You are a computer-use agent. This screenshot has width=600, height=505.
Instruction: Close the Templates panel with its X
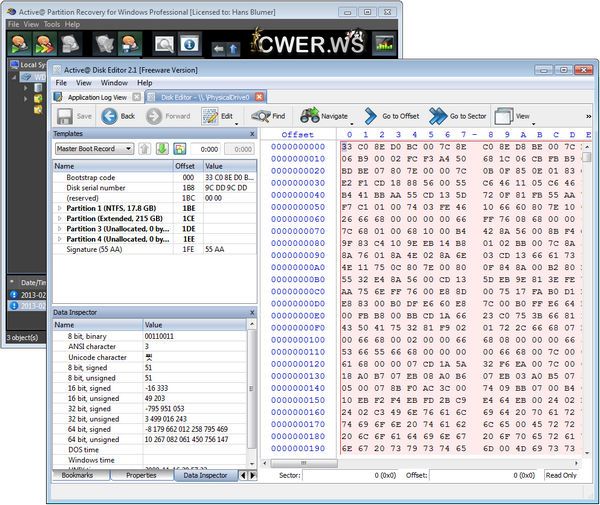[252, 134]
